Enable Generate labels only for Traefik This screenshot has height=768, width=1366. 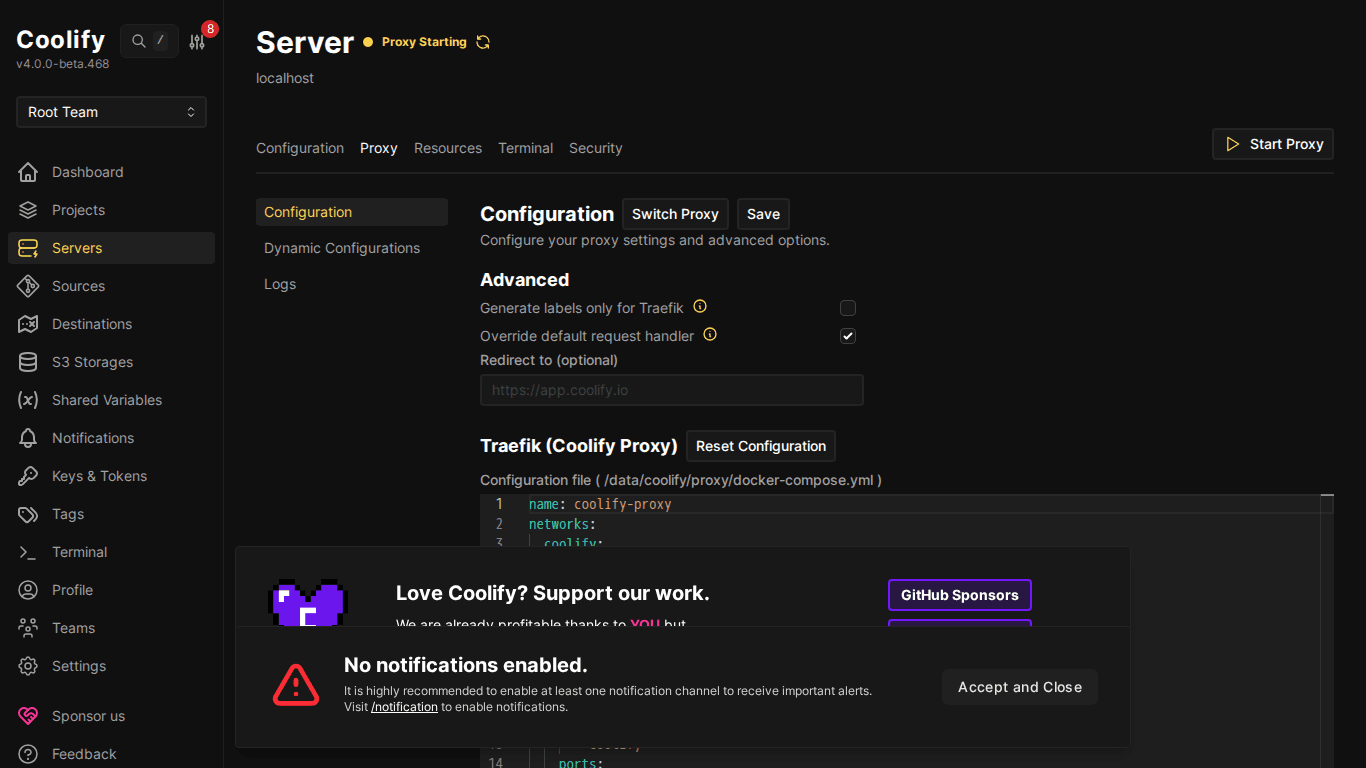pos(848,308)
